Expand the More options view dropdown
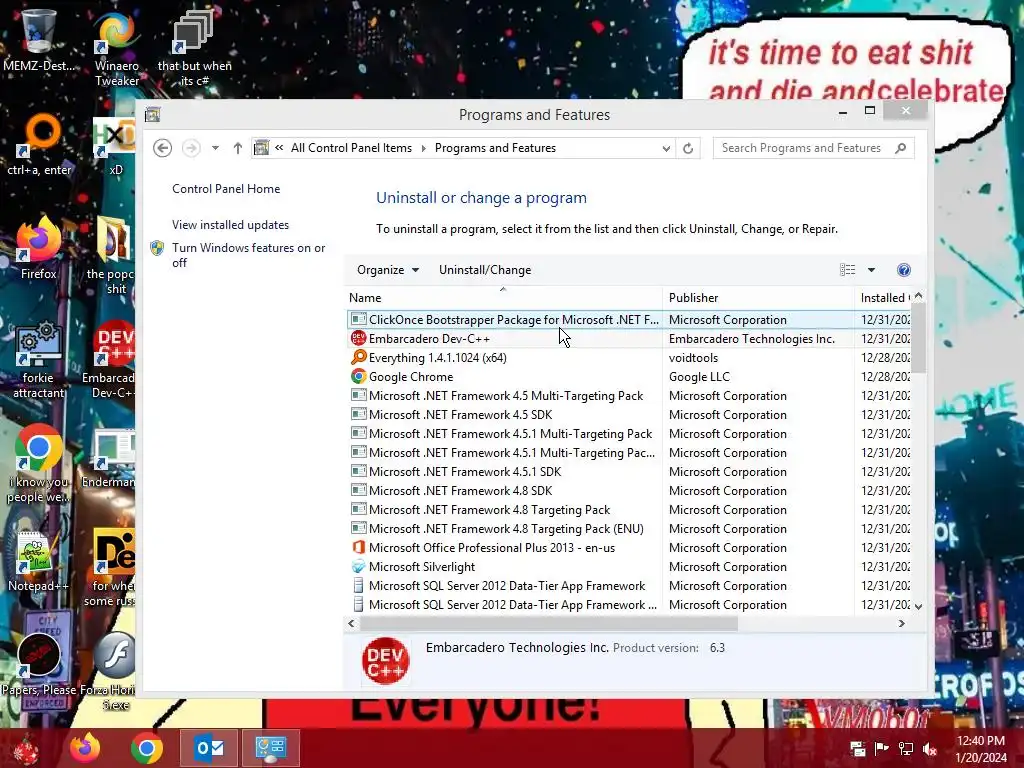The height and width of the screenshot is (768, 1024). coord(871,270)
